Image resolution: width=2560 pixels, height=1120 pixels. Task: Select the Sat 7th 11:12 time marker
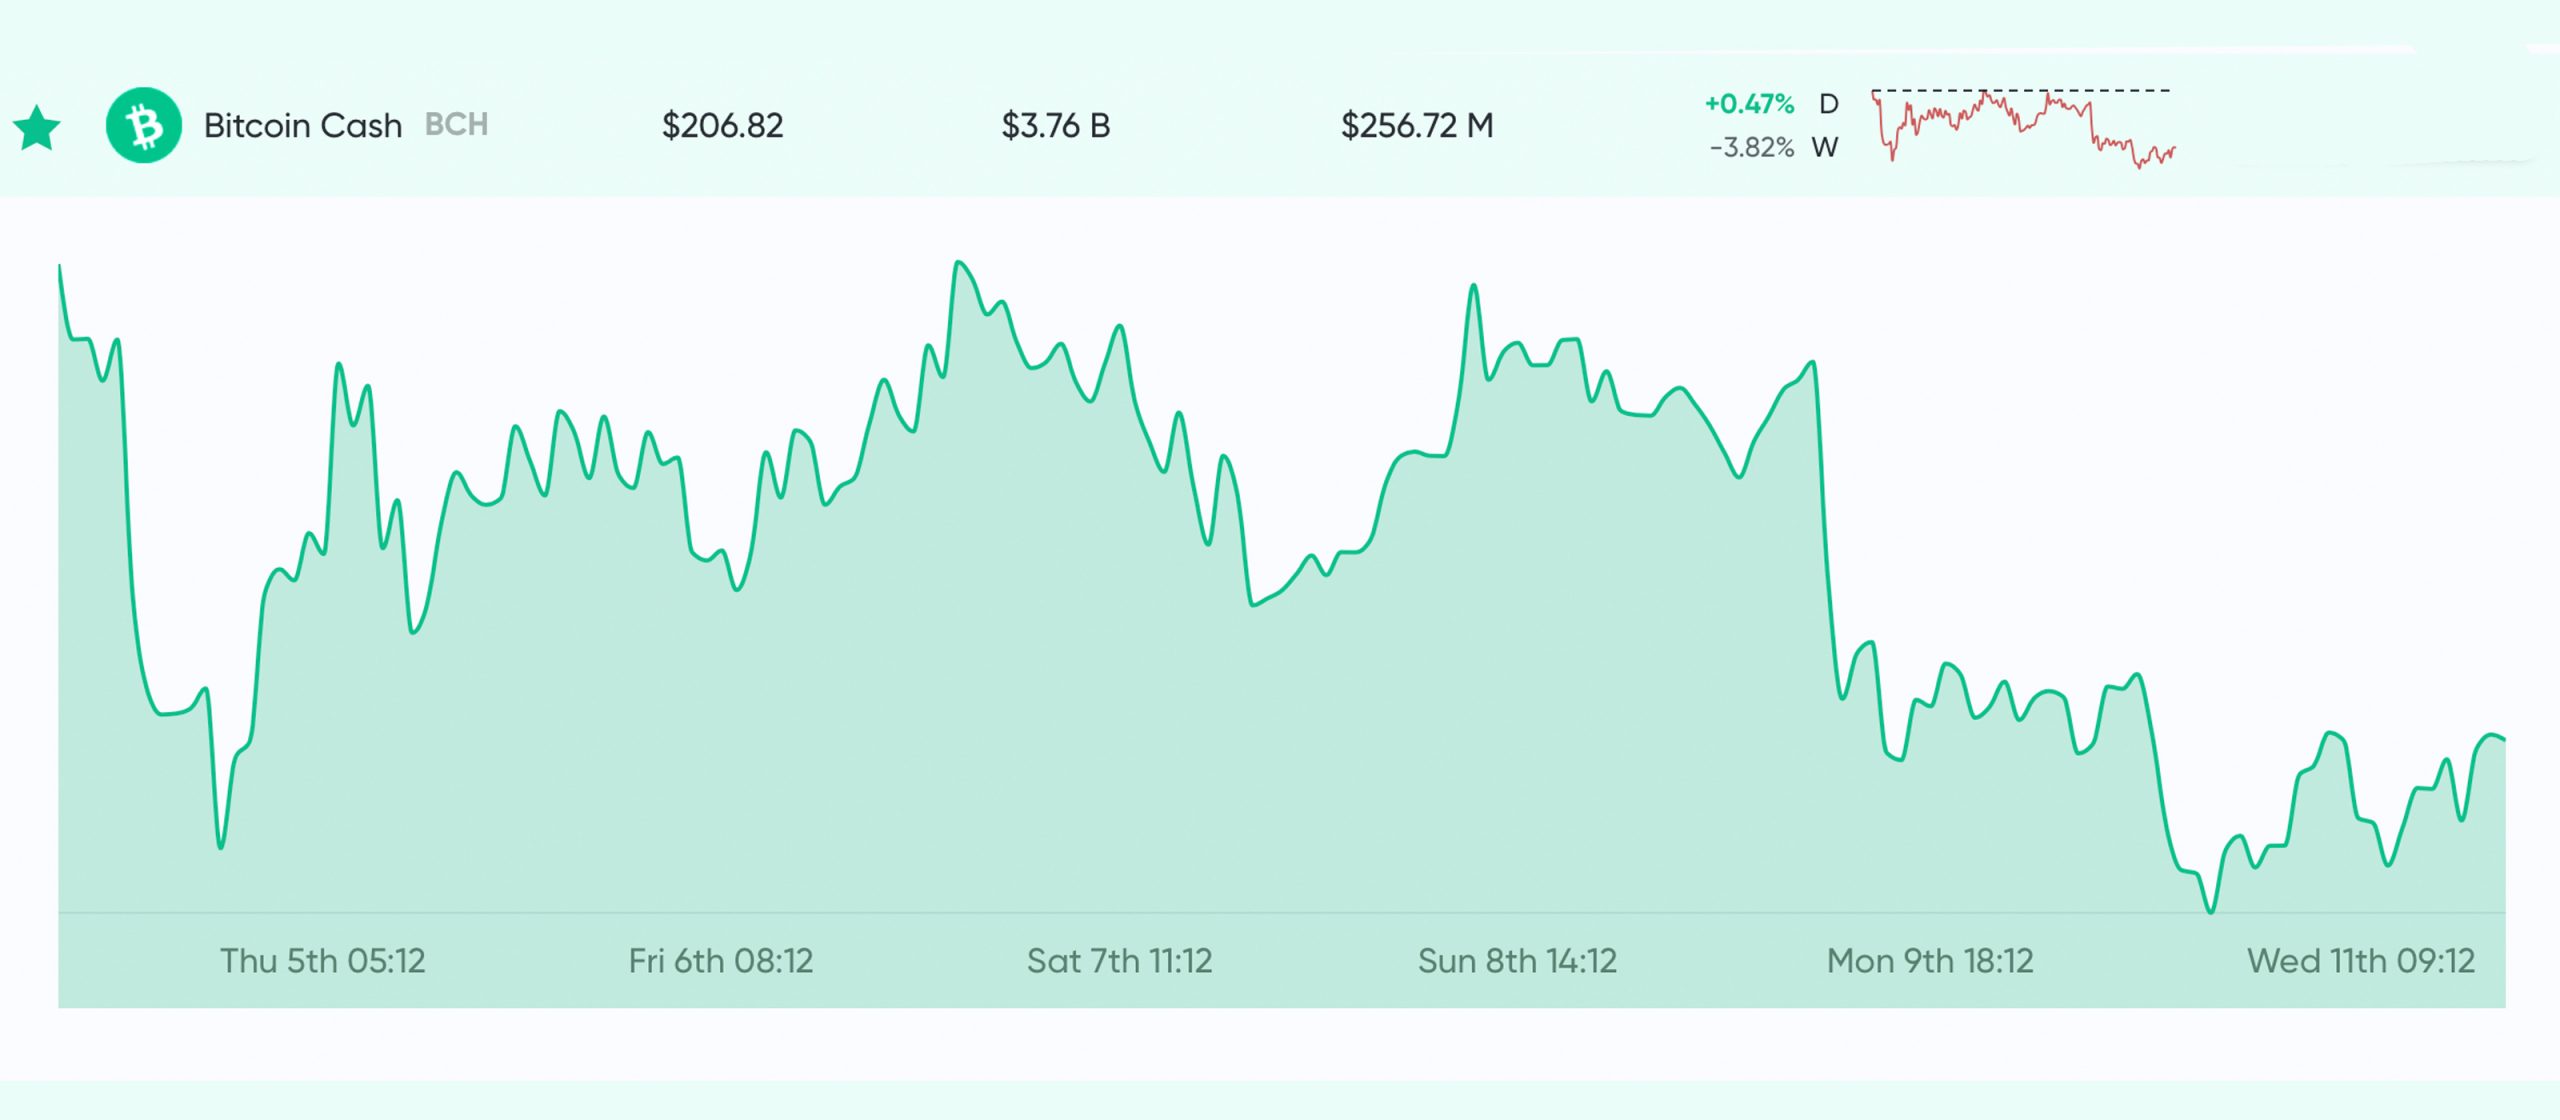1119,961
